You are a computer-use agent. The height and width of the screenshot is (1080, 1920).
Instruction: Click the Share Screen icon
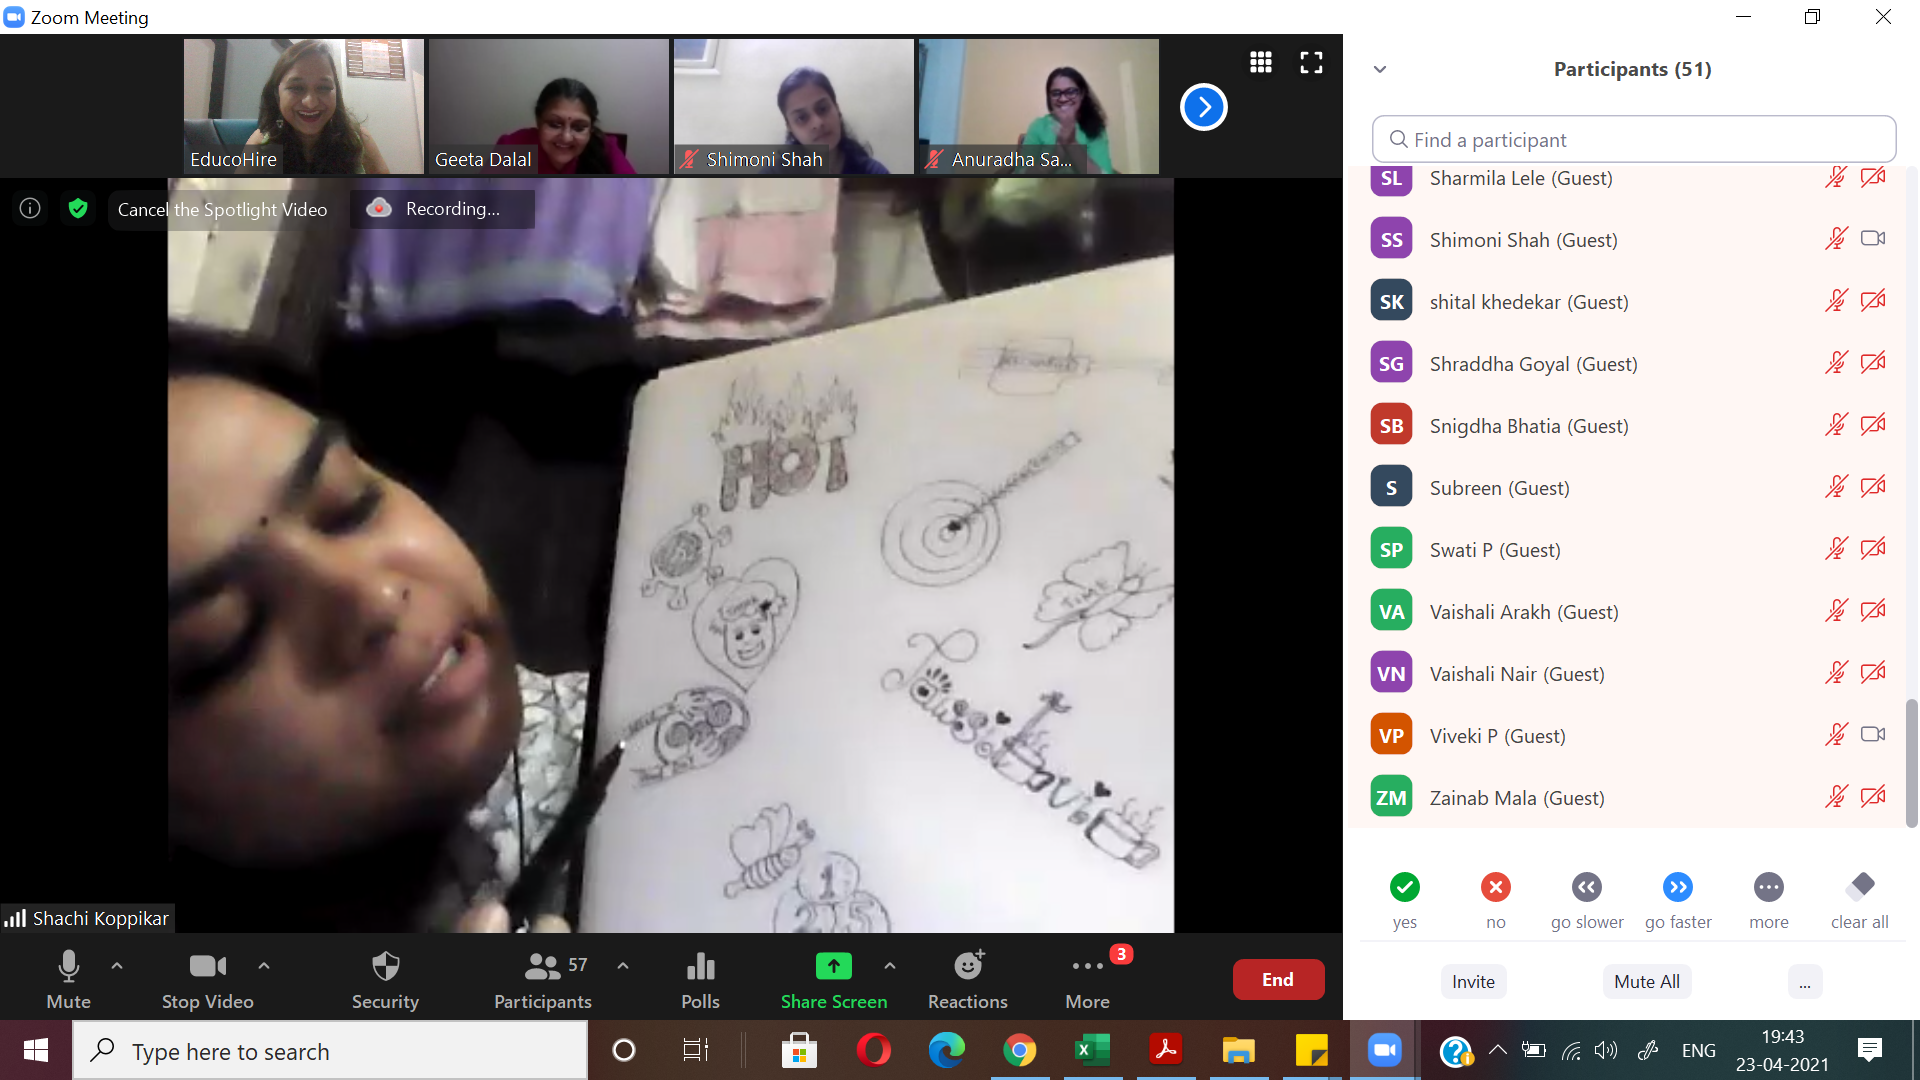tap(833, 966)
